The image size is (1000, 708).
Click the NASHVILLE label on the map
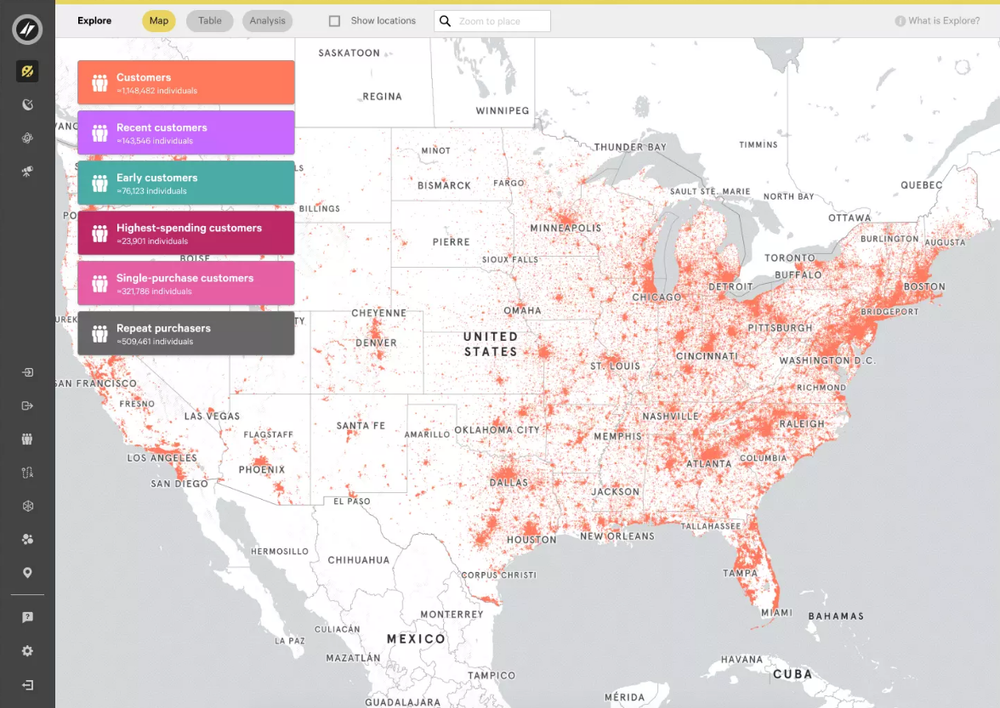(x=670, y=416)
